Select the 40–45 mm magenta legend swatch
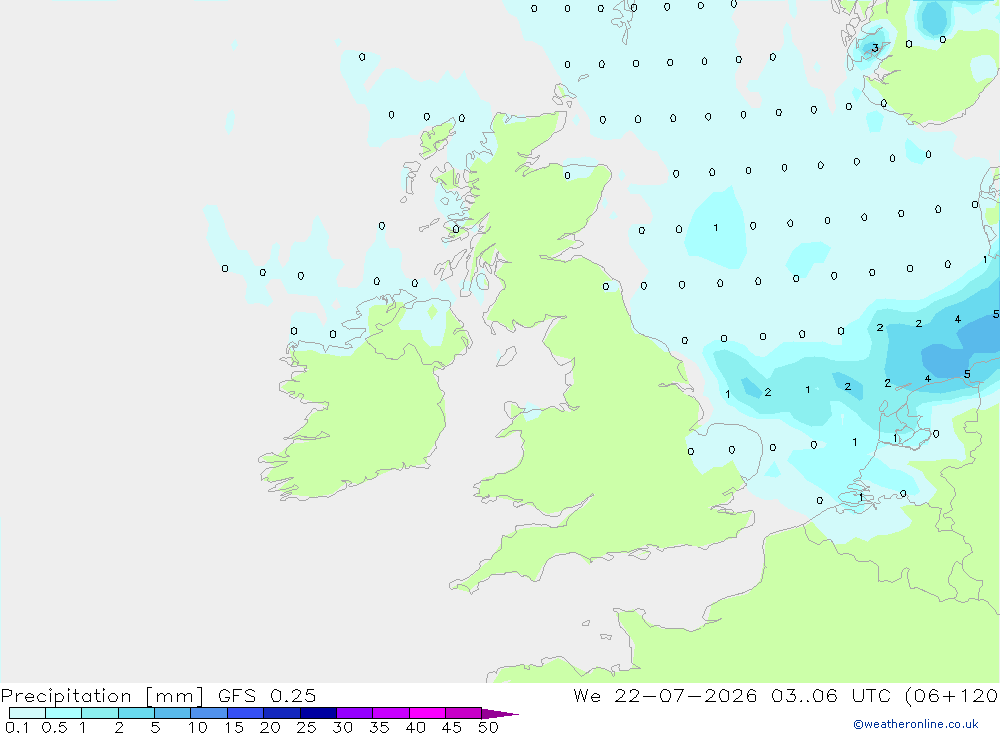 tap(427, 713)
